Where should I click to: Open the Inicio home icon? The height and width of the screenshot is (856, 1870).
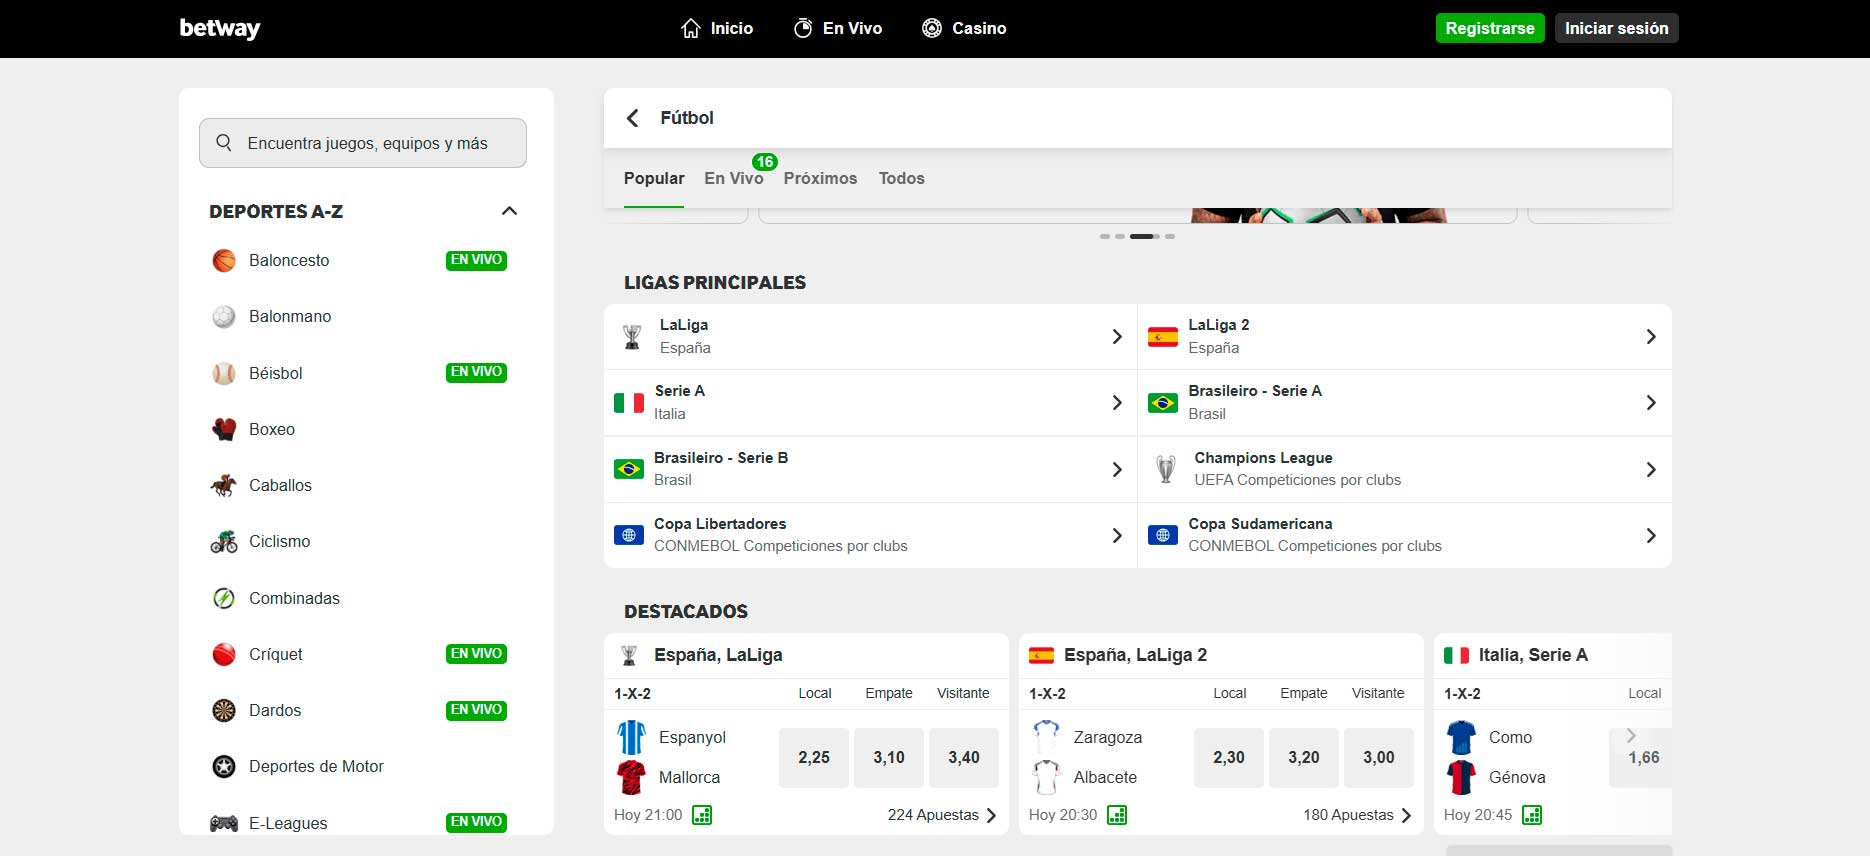(x=691, y=29)
